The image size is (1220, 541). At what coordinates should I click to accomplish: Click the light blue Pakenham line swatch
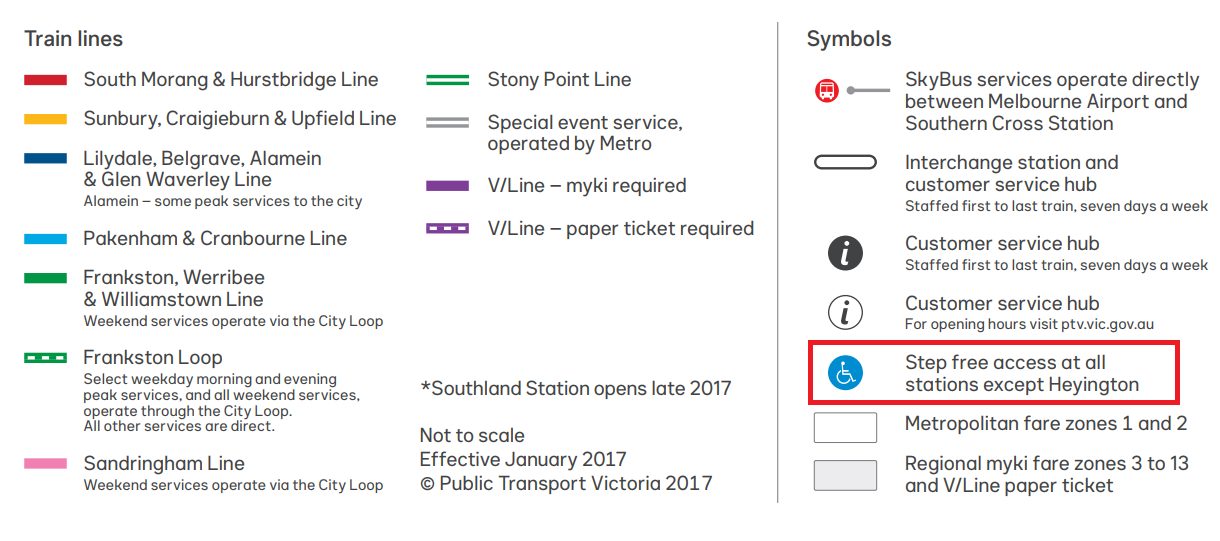(46, 239)
